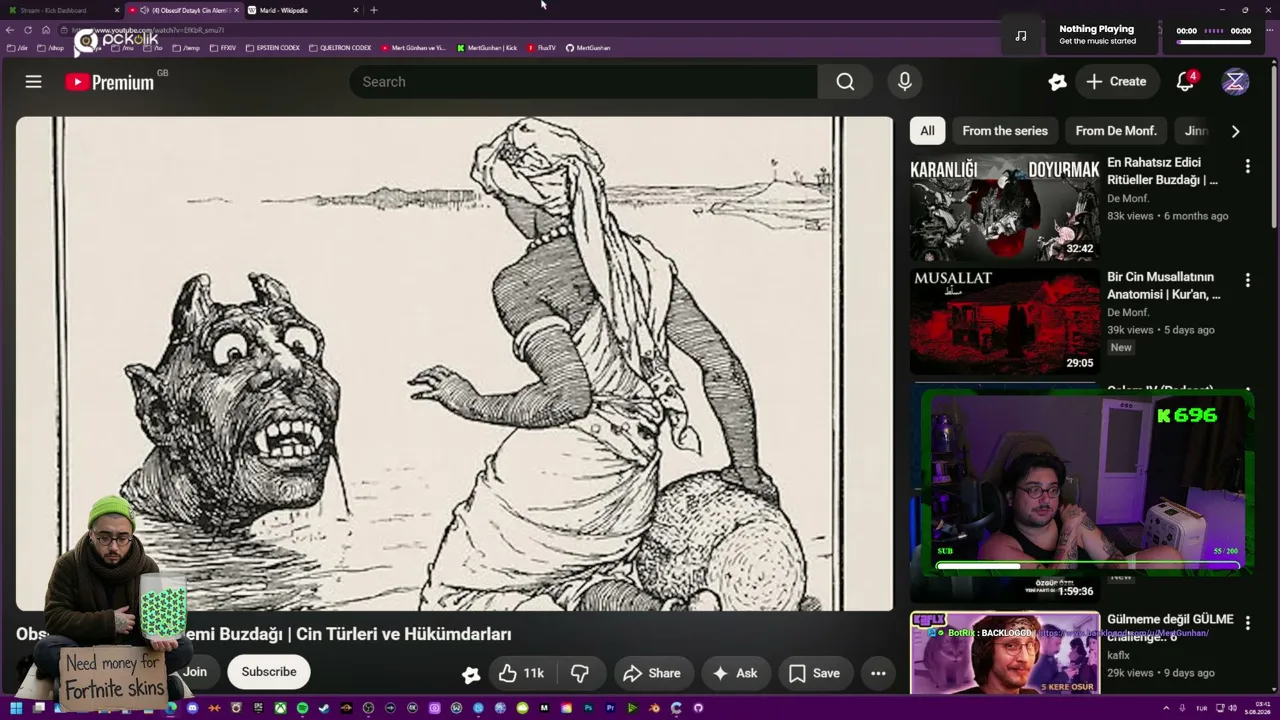This screenshot has height=720, width=1280.
Task: Like the video with thumbs up
Action: (521, 673)
